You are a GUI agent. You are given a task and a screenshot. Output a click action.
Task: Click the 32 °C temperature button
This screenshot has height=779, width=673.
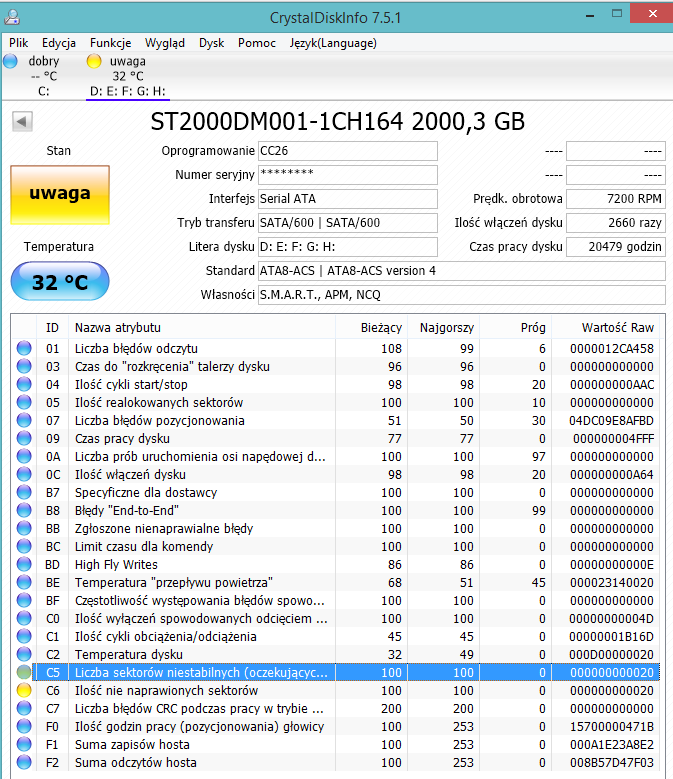tap(60, 282)
